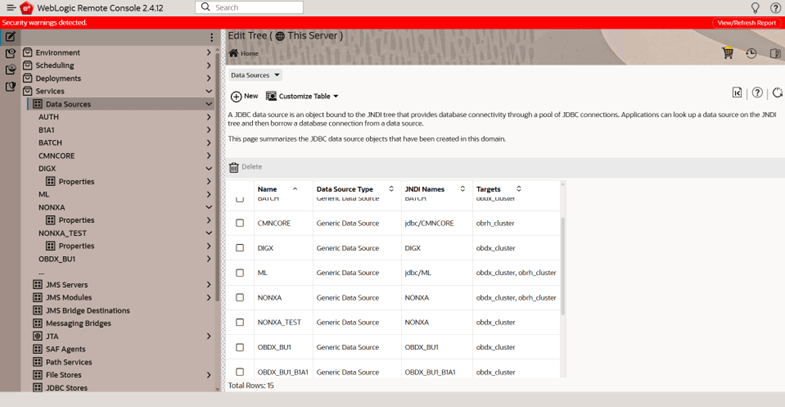The width and height of the screenshot is (785, 407).
Task: Click the navigation tree vertical scrollbar
Action: [x=217, y=175]
